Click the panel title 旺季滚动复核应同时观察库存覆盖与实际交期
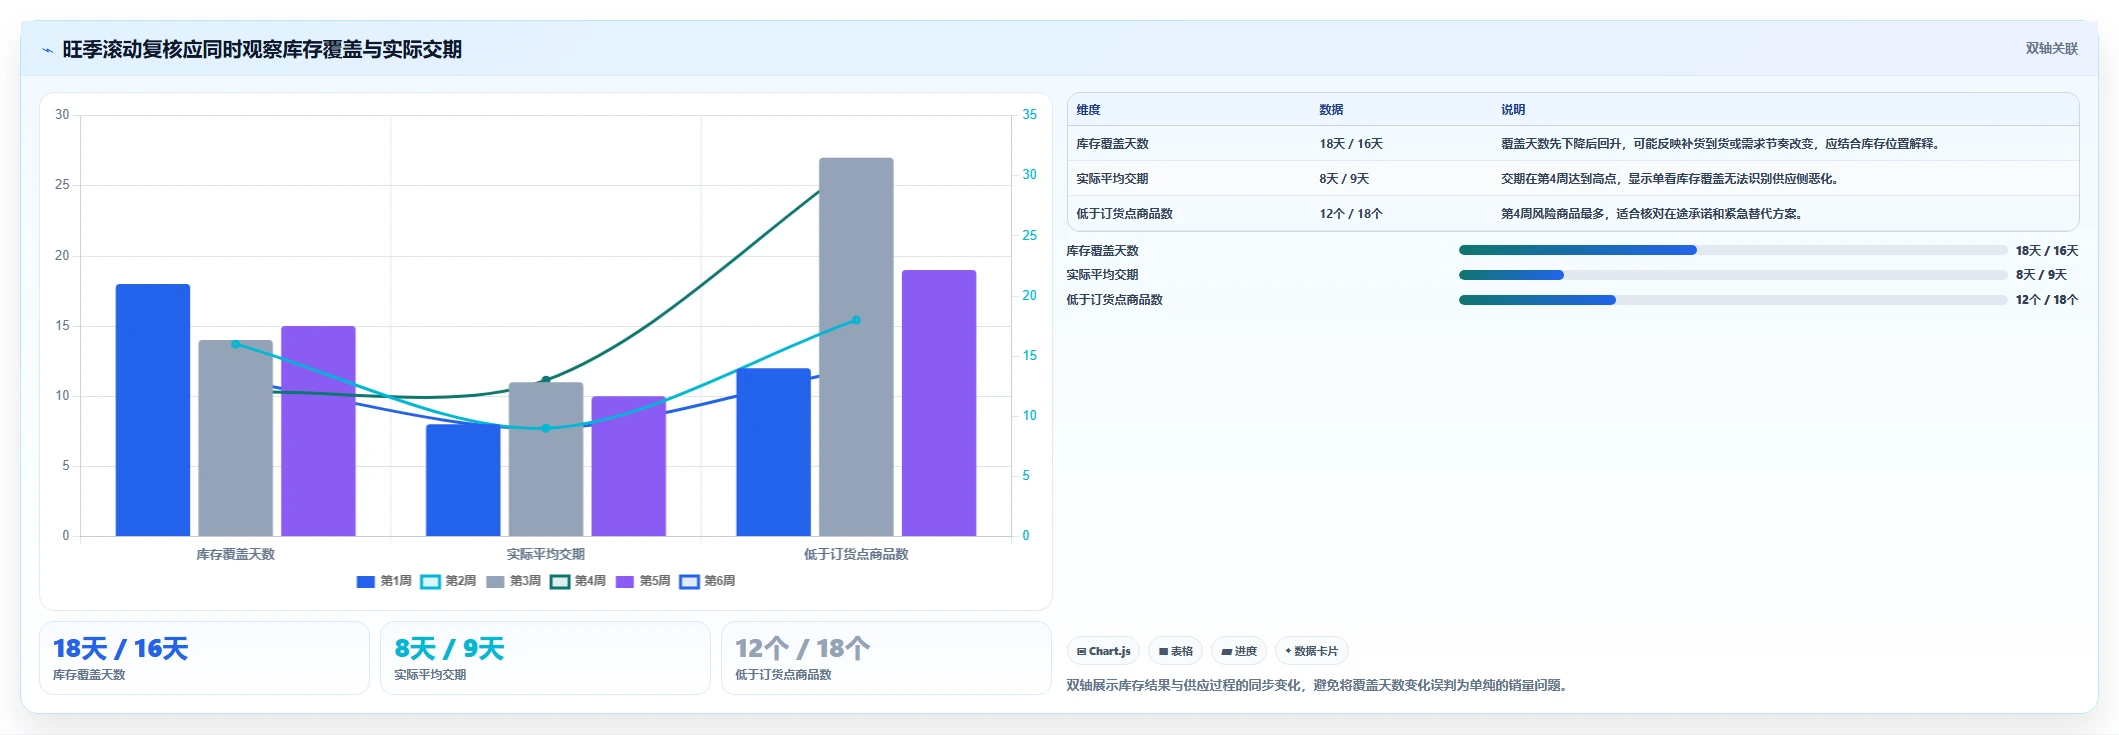 (262, 49)
